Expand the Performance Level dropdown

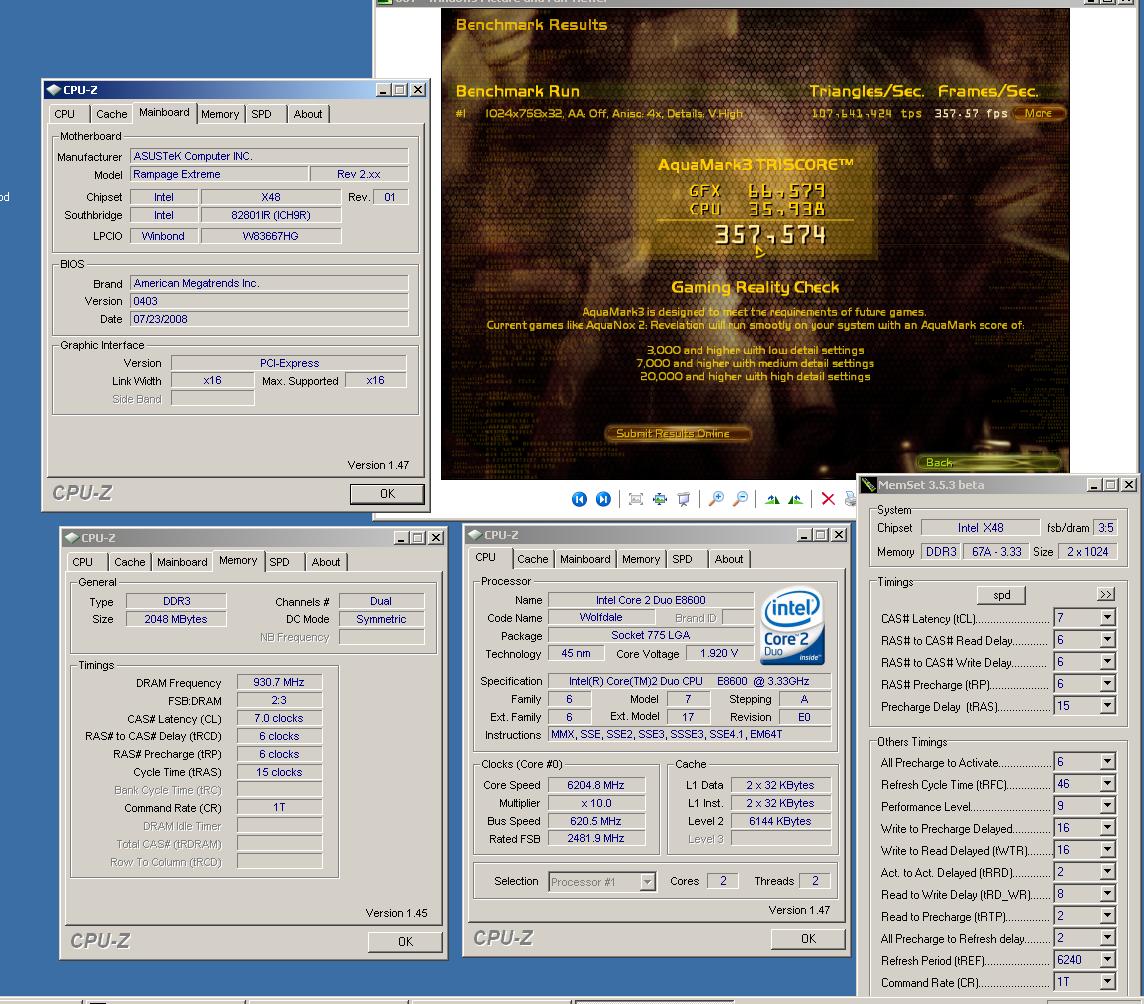[x=1107, y=806]
